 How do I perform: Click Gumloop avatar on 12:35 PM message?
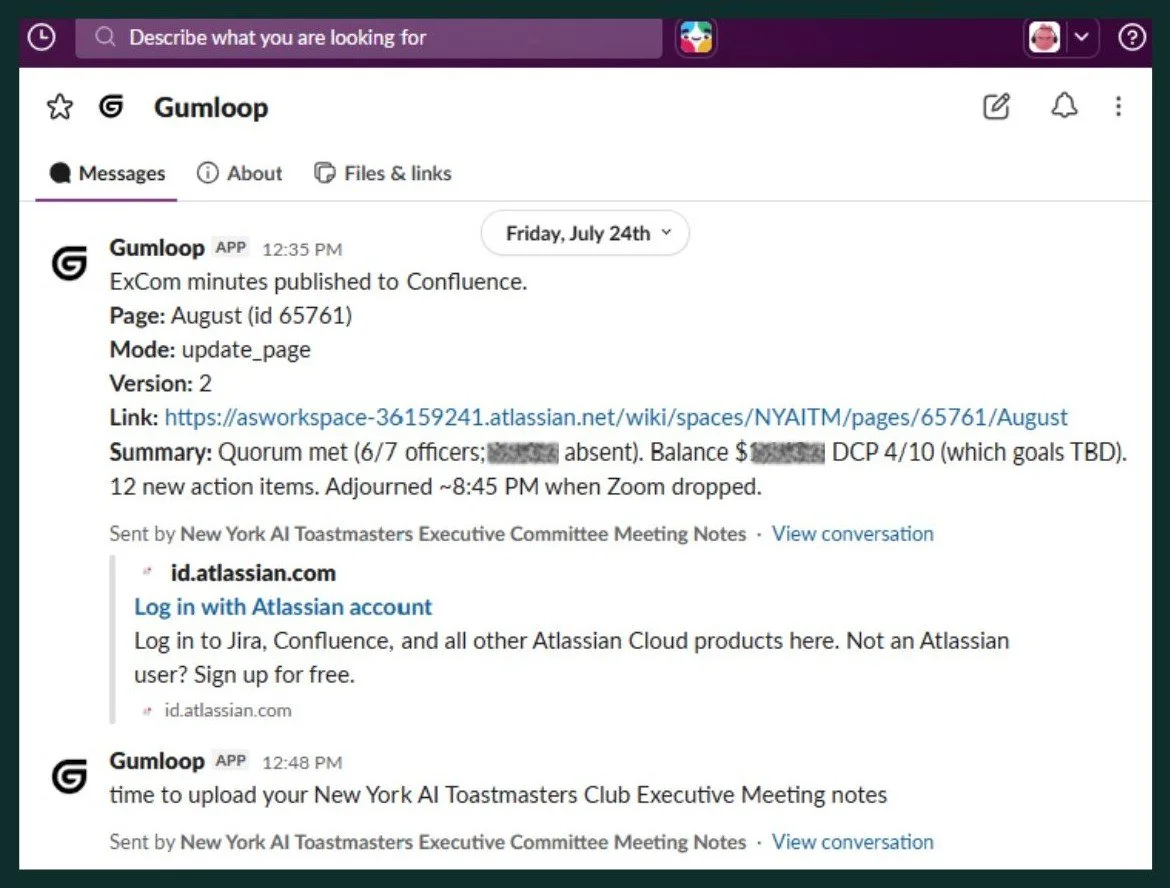coord(69,263)
